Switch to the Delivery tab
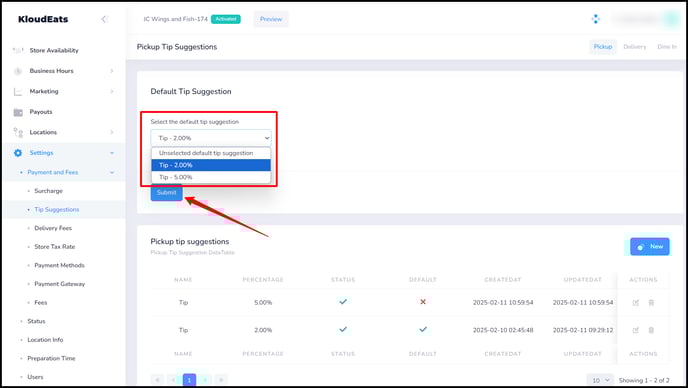688x388 pixels. 634,47
